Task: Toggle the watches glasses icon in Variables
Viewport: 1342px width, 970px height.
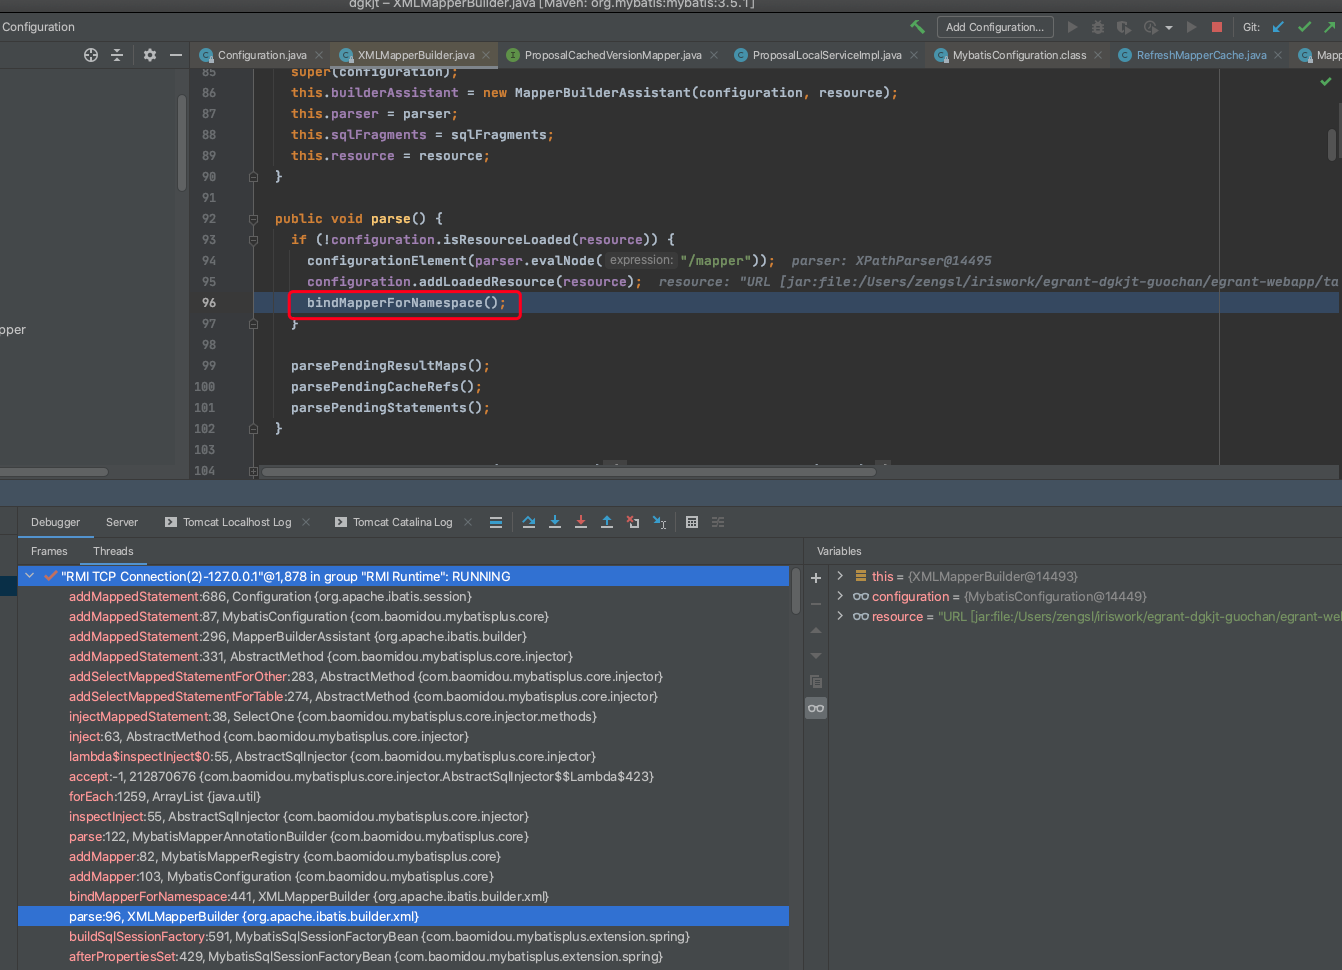Action: [816, 708]
